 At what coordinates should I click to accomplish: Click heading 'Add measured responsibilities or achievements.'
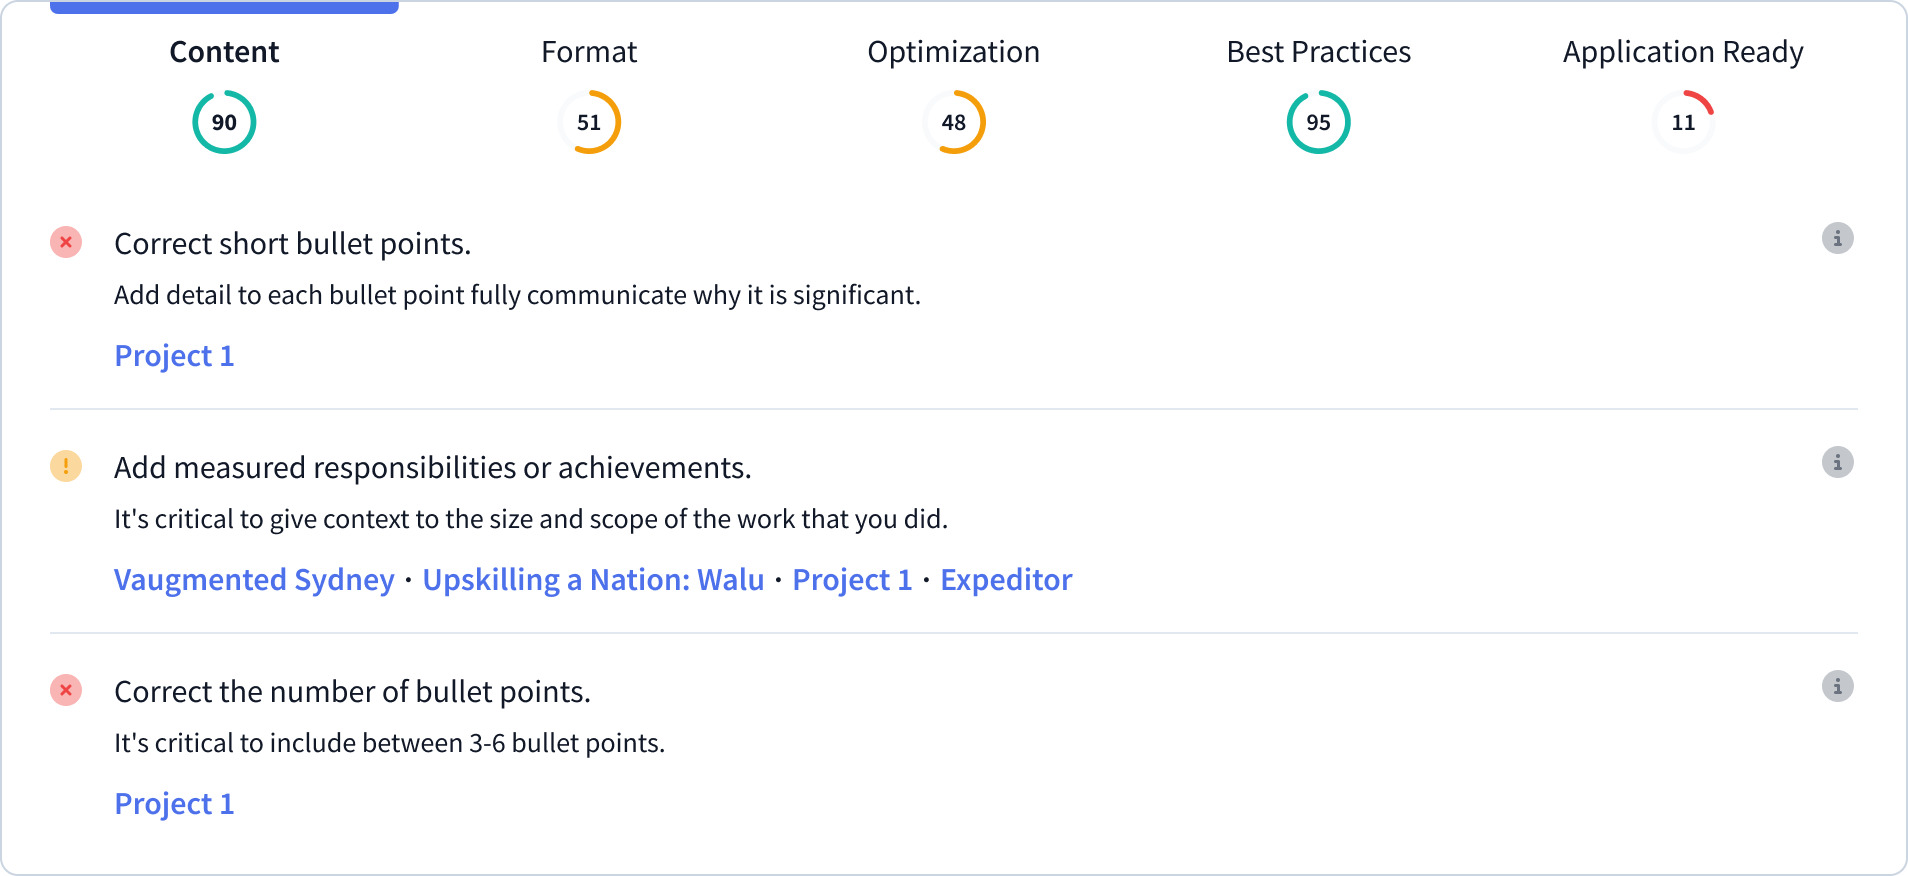[x=432, y=468]
